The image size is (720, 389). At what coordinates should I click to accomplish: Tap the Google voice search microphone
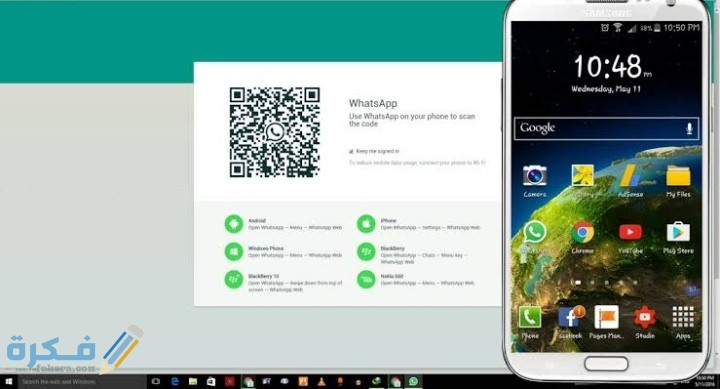[x=689, y=128]
